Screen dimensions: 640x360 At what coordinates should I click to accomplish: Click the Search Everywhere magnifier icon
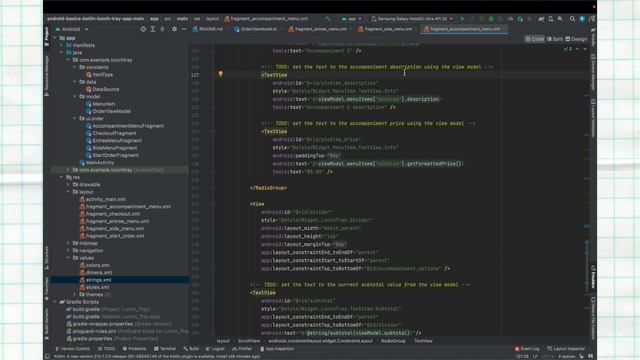572,19
